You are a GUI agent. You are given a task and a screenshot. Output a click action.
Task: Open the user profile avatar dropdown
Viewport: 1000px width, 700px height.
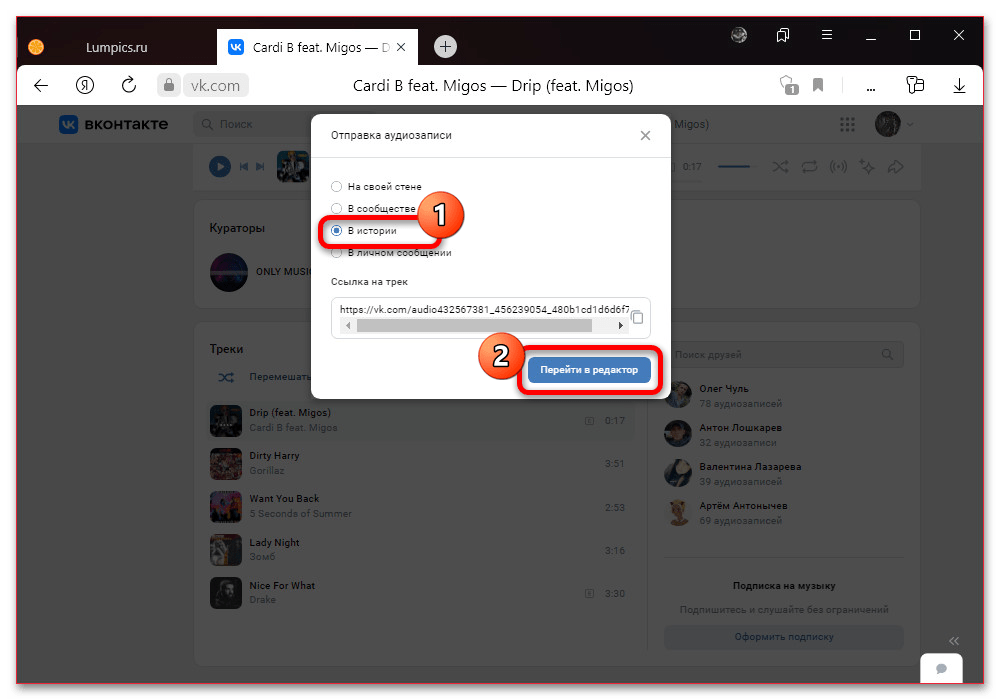click(893, 124)
